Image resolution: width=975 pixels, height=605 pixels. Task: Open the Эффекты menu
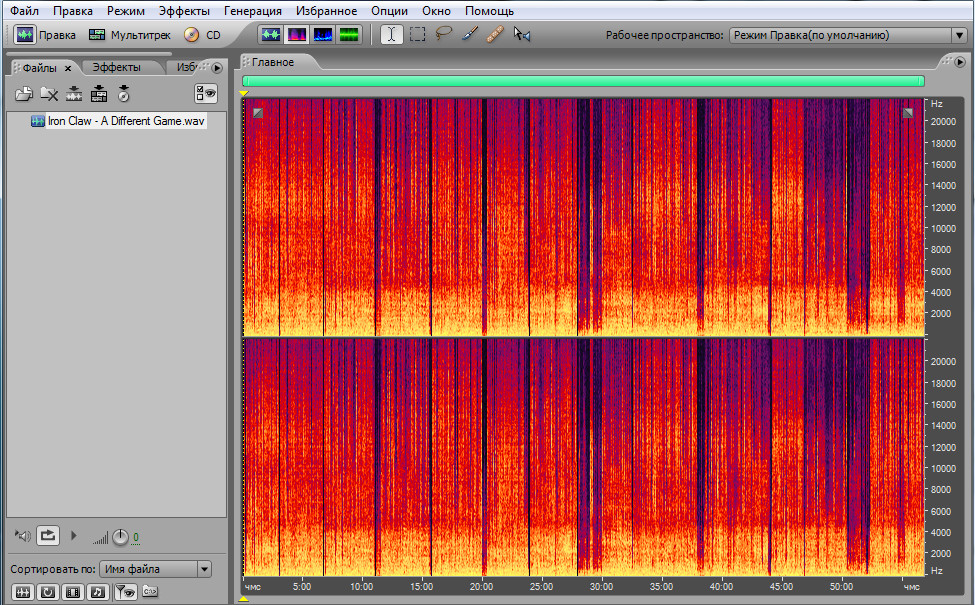[x=184, y=11]
